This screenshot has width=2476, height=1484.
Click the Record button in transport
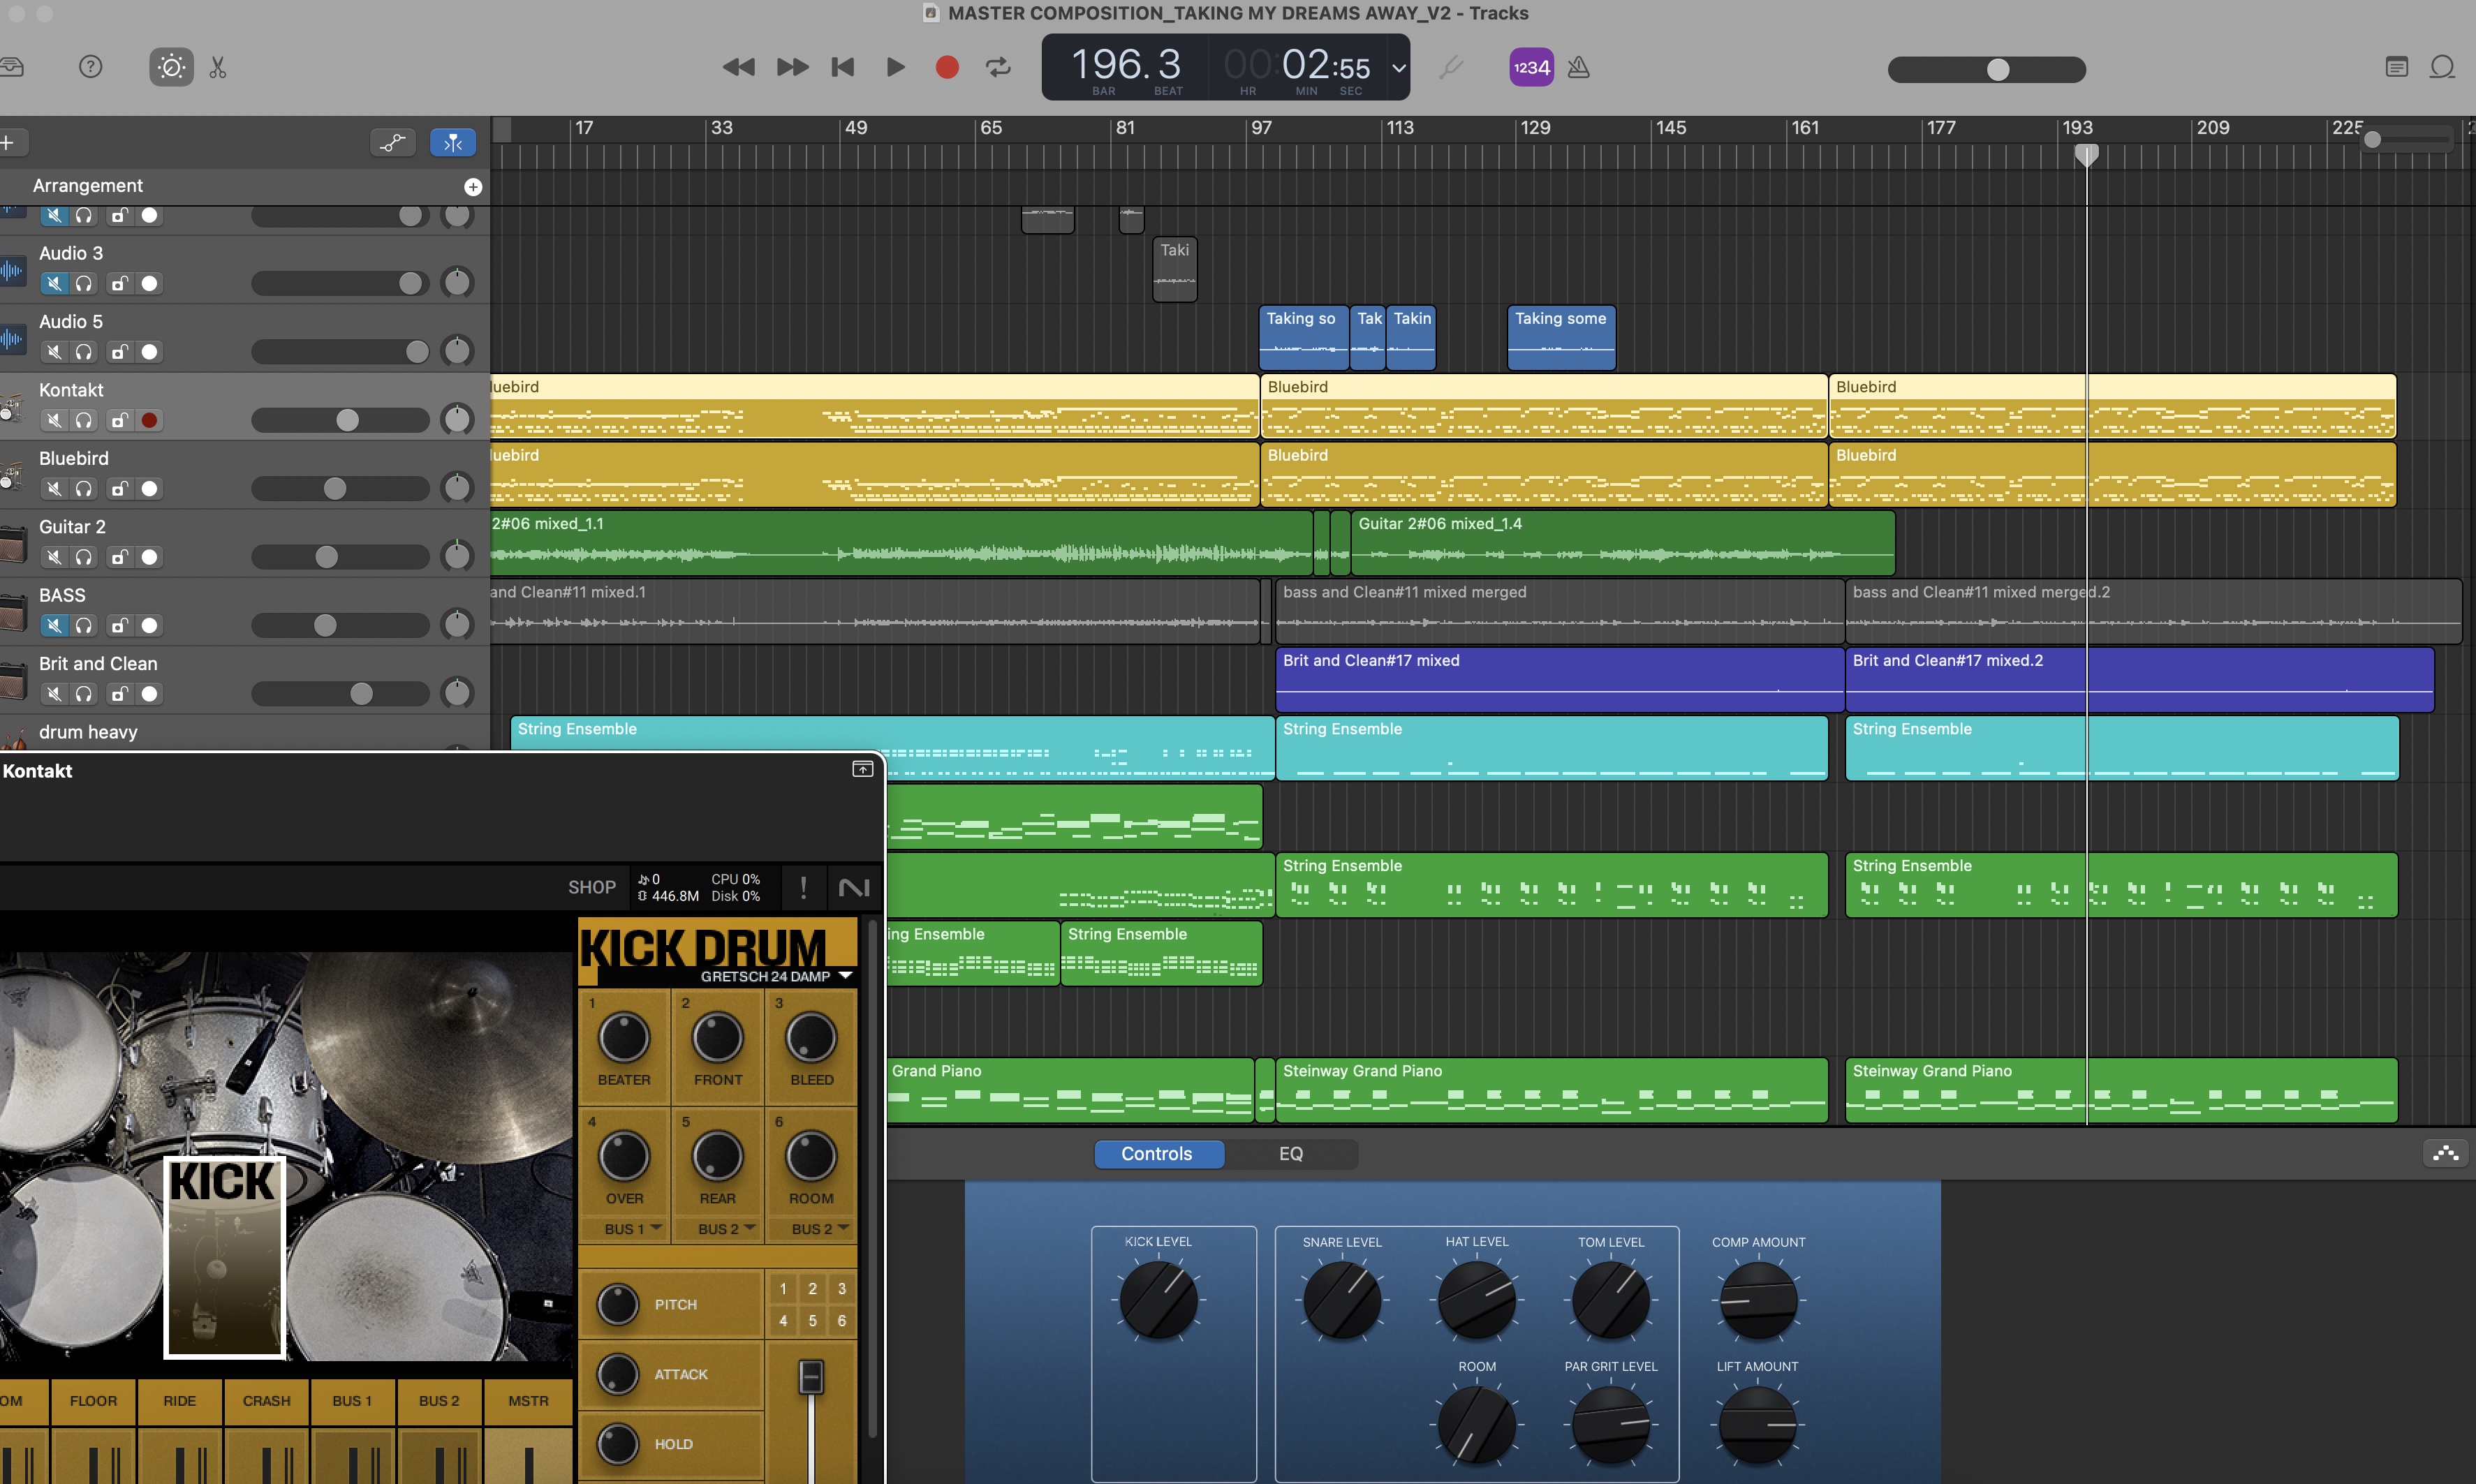(946, 67)
